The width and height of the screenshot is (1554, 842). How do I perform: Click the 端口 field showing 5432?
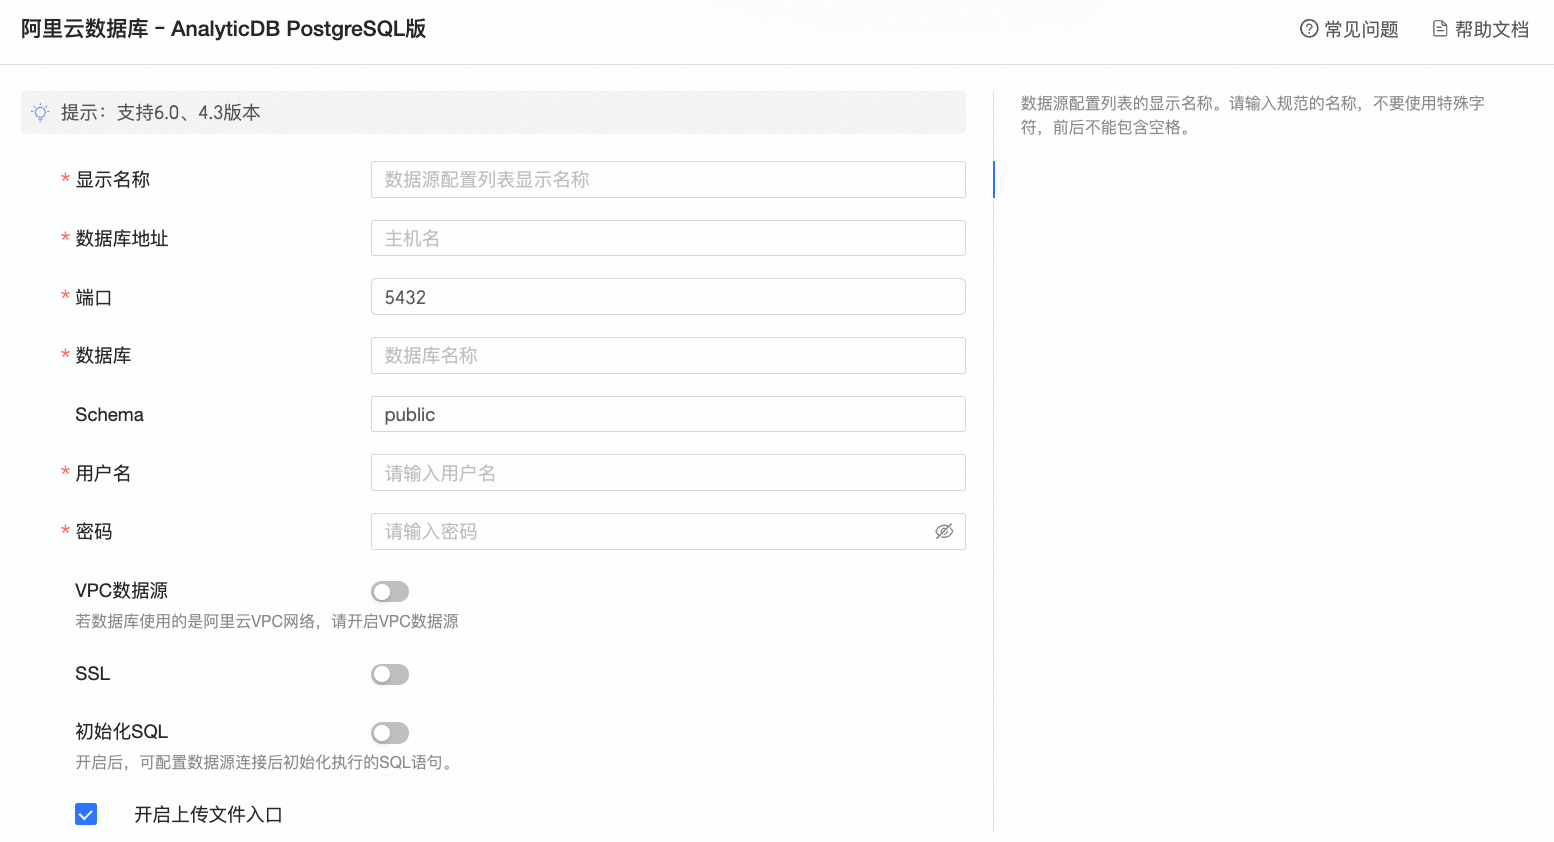(668, 297)
